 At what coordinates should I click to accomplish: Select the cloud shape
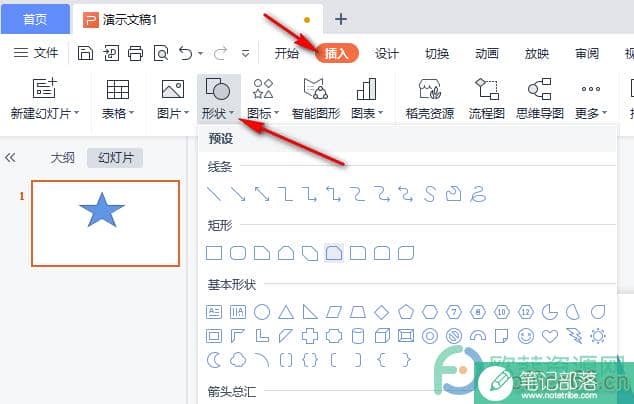238,360
